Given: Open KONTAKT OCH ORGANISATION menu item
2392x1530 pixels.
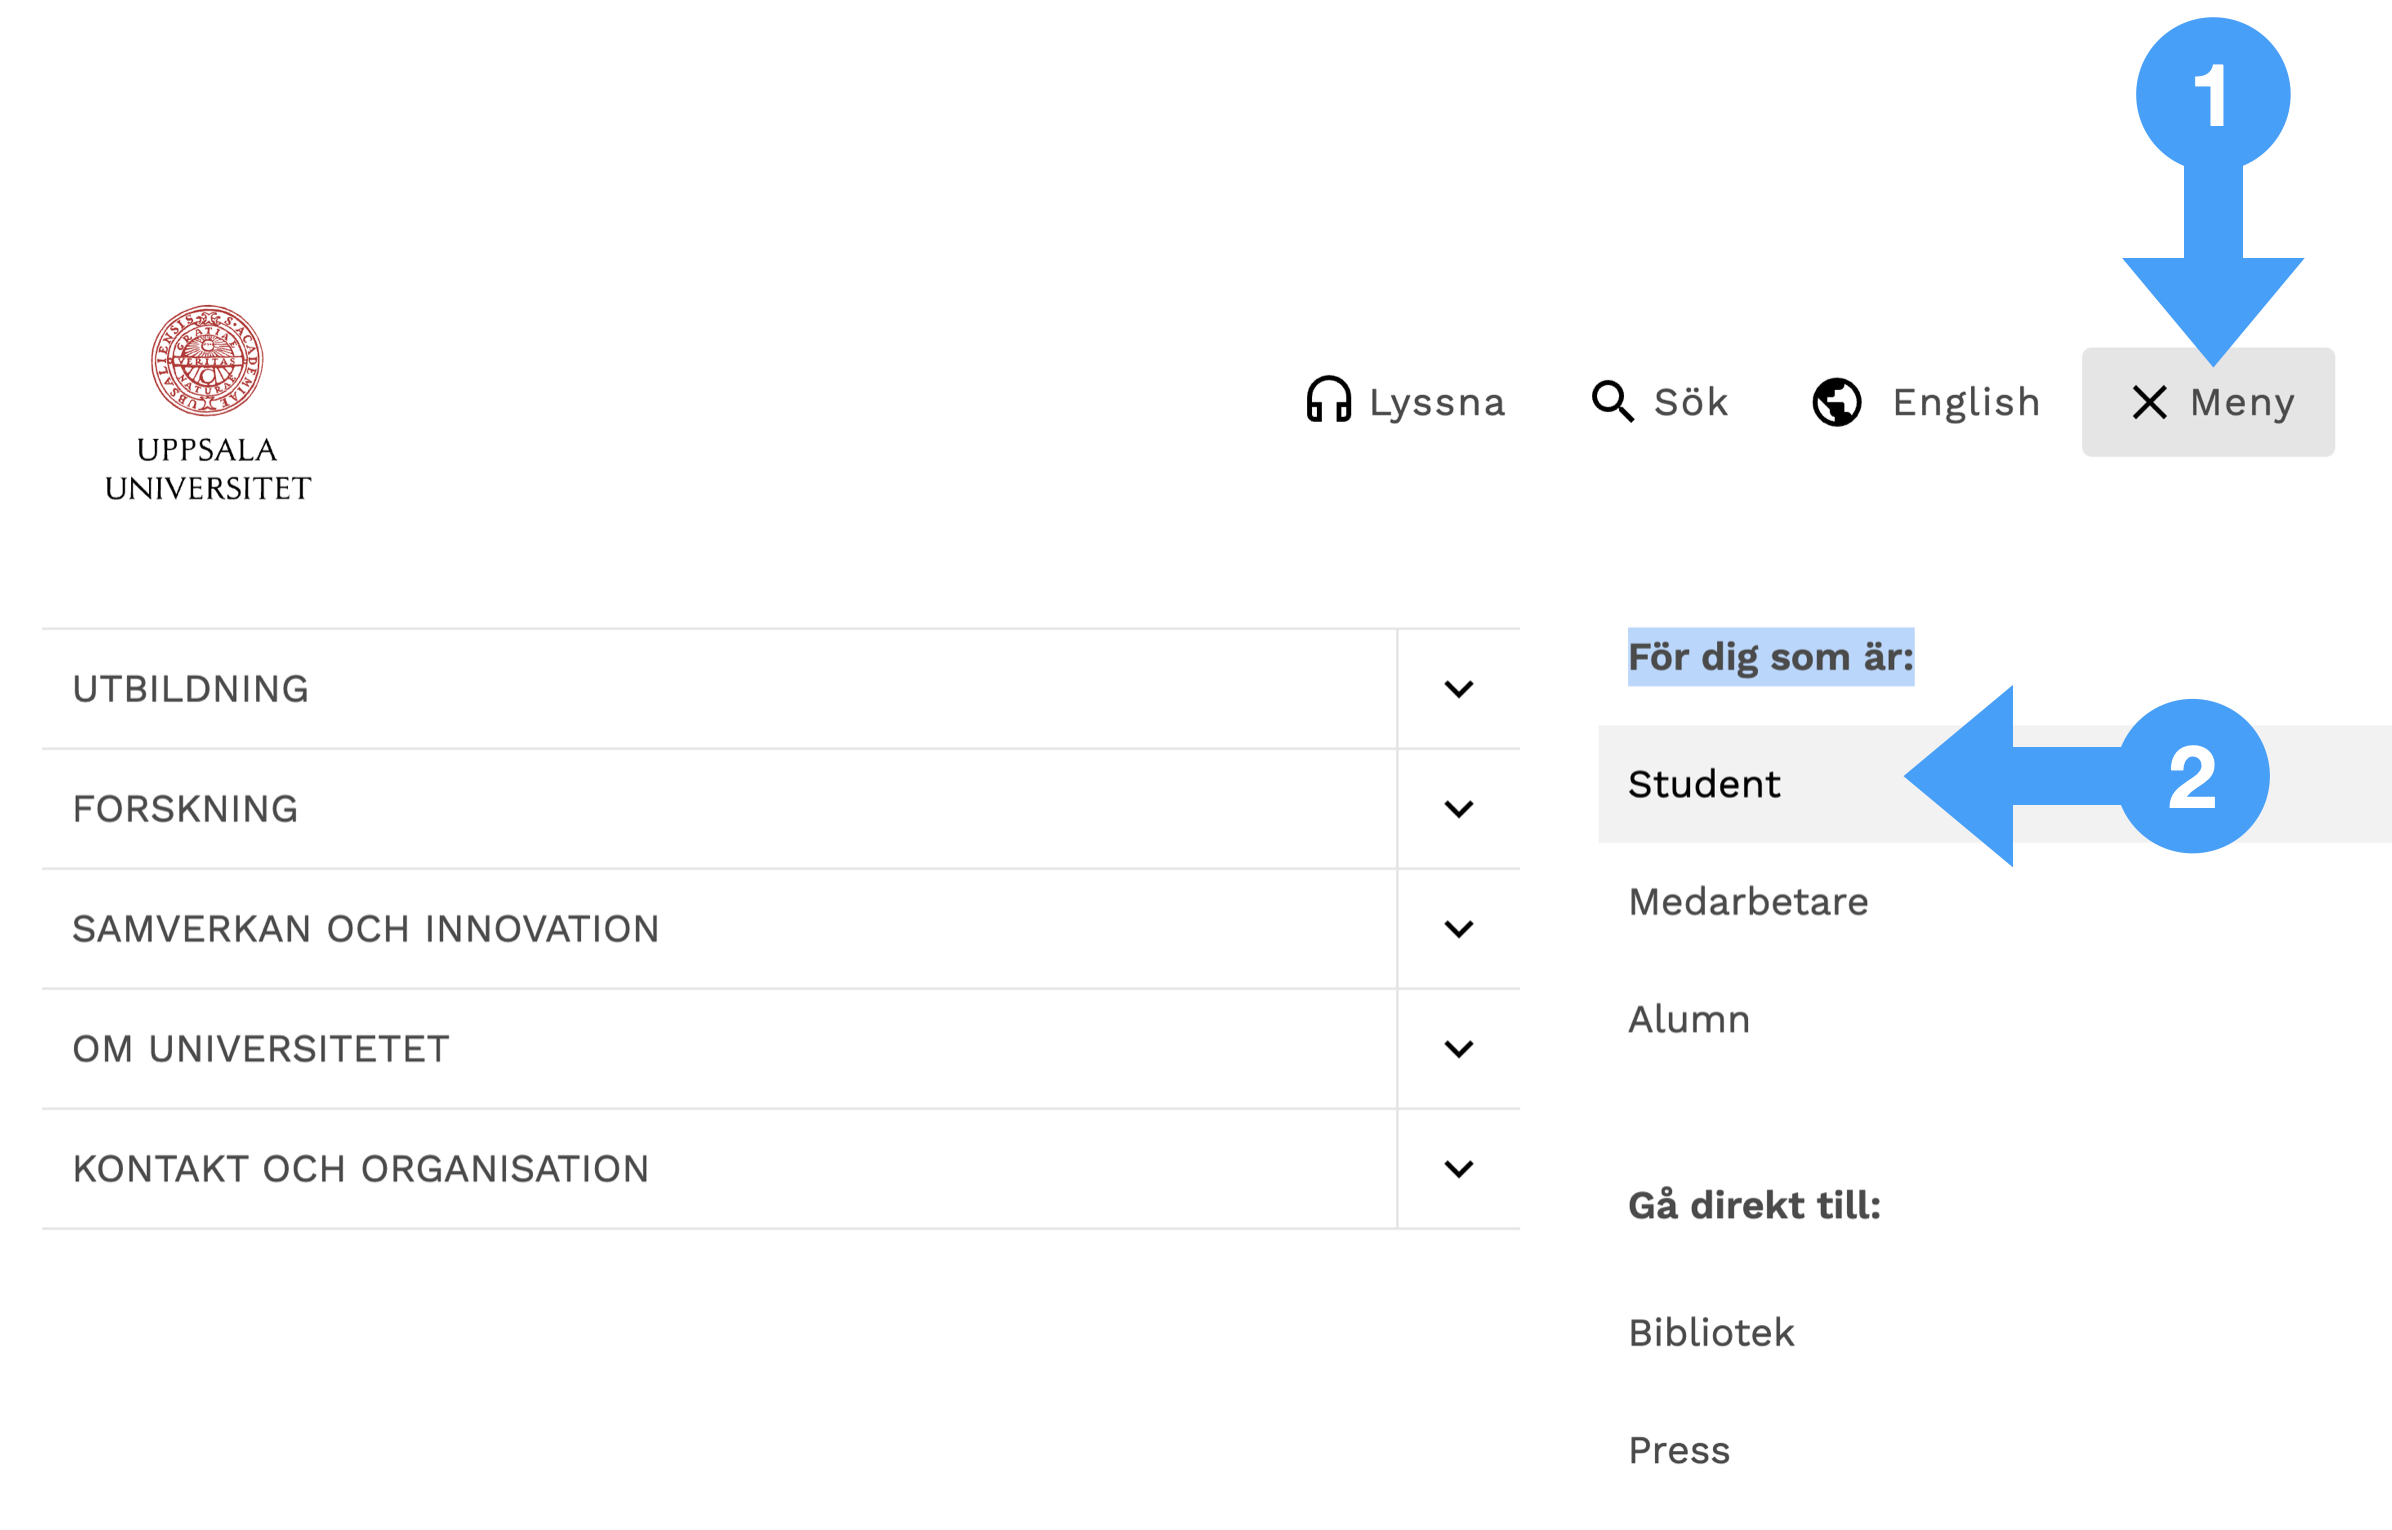Looking at the screenshot, I should pos(719,1169).
